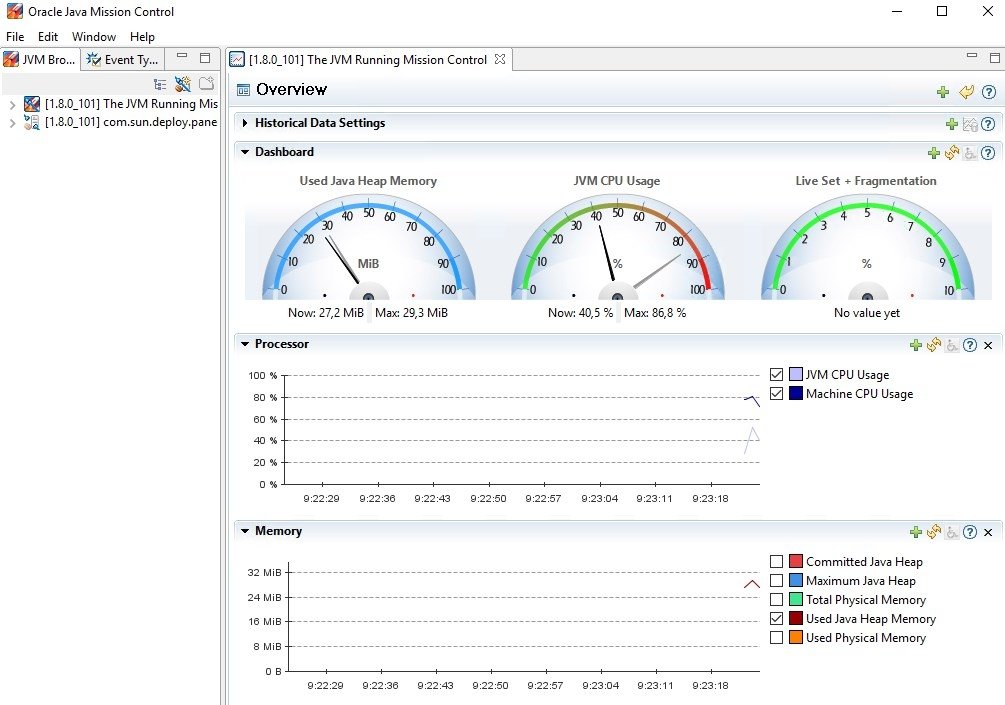Screen dimensions: 1005x705
Task: Click the Memory accessibility mode icon
Action: pyautogui.click(x=952, y=533)
